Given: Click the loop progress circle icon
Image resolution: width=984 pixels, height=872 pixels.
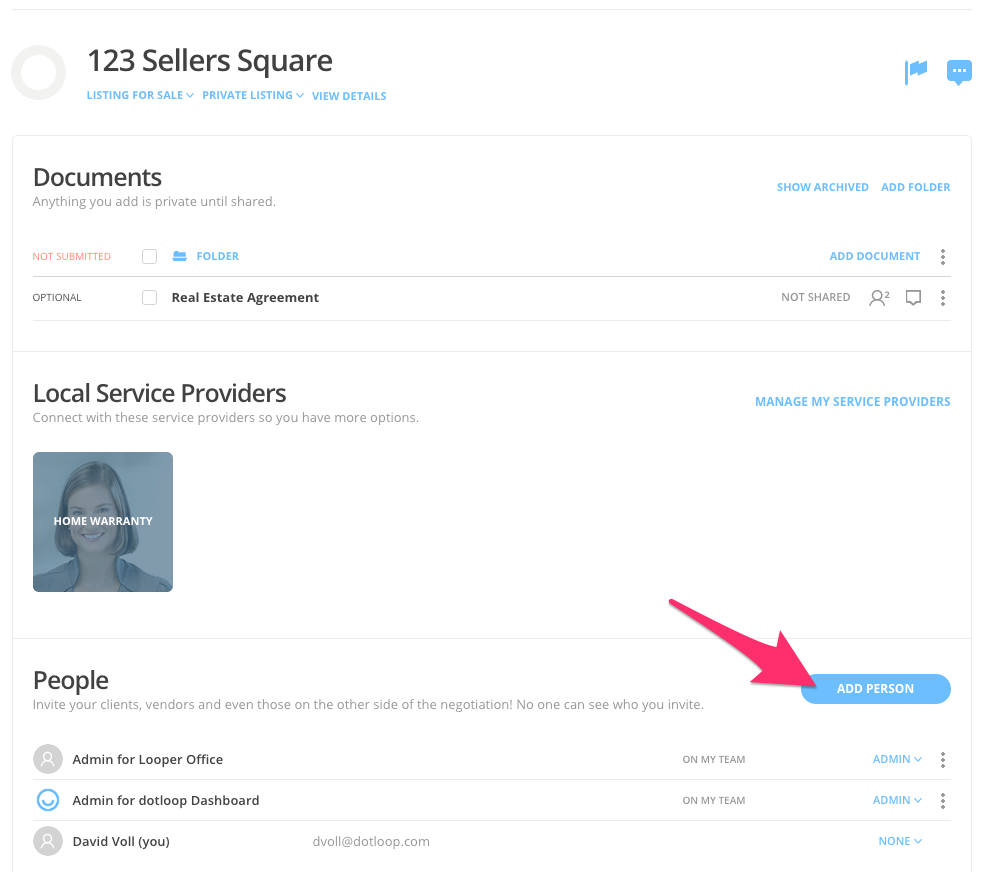Looking at the screenshot, I should pos(38,72).
